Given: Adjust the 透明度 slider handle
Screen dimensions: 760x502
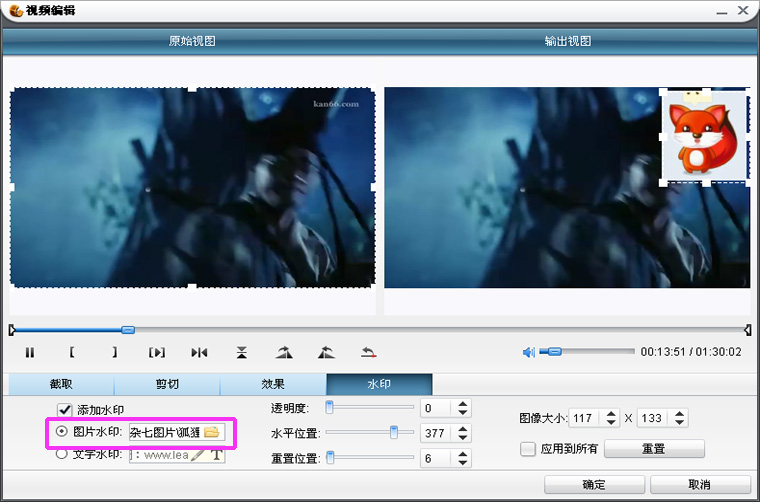Looking at the screenshot, I should [x=330, y=407].
